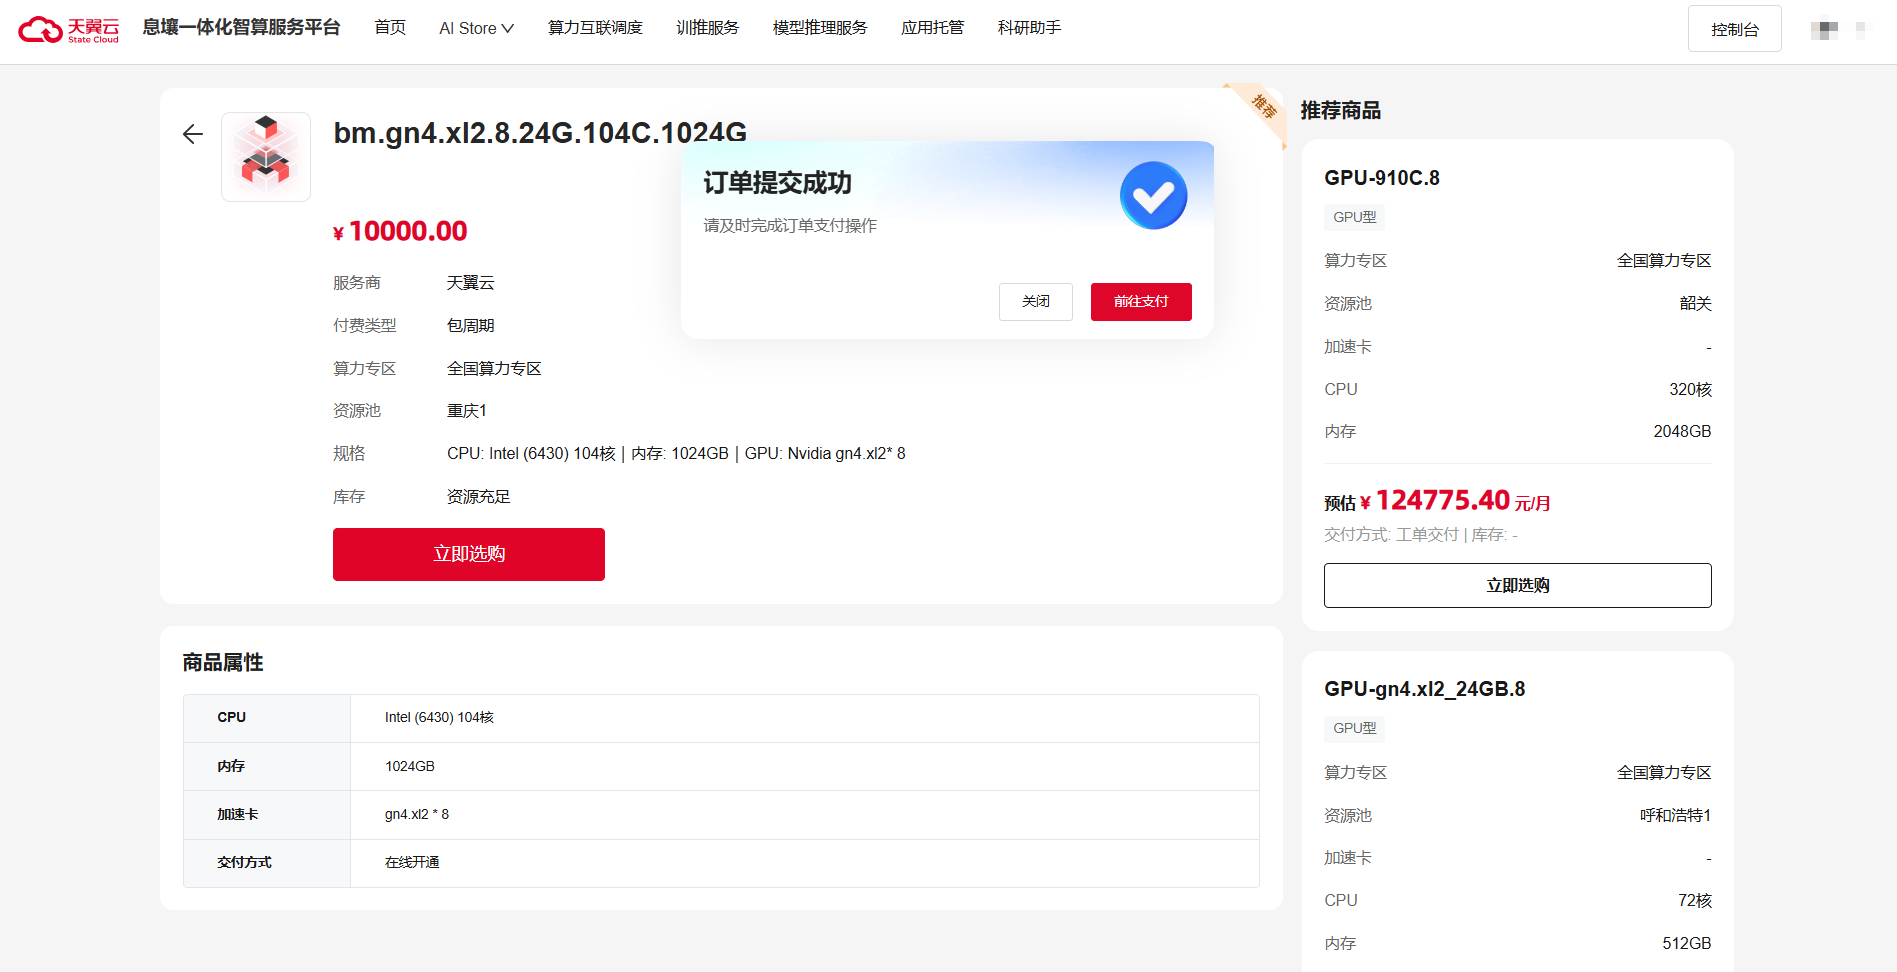
Task: Open the 控制台 console button
Action: 1735,29
